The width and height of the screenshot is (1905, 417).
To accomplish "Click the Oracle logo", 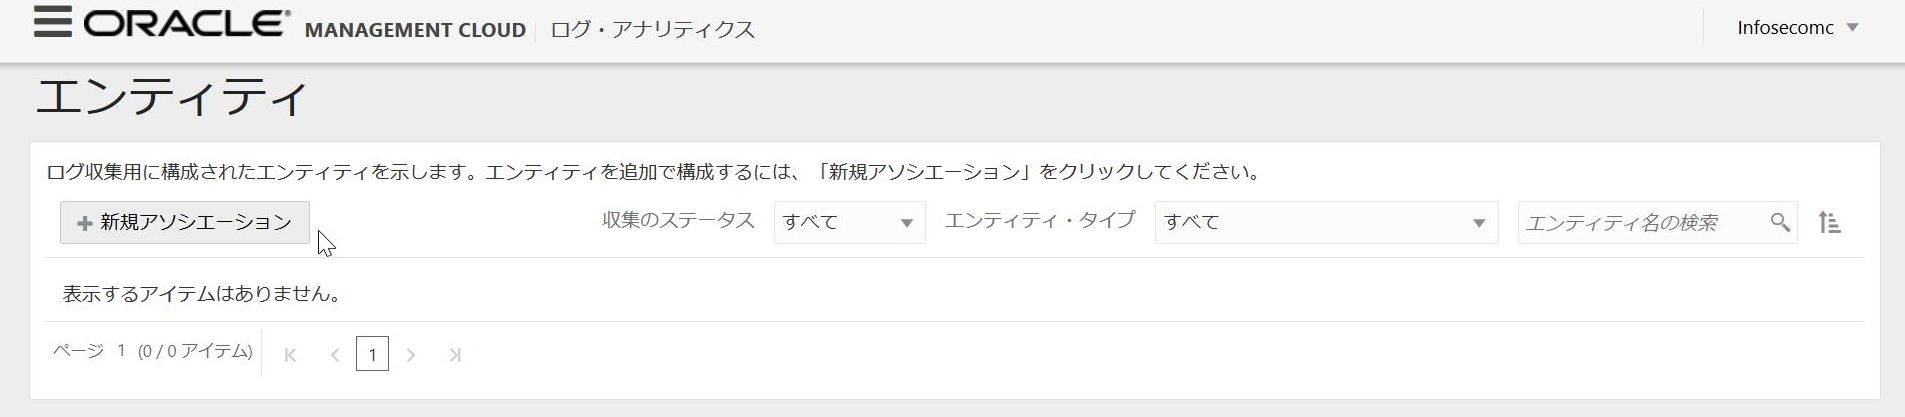I will (x=187, y=24).
